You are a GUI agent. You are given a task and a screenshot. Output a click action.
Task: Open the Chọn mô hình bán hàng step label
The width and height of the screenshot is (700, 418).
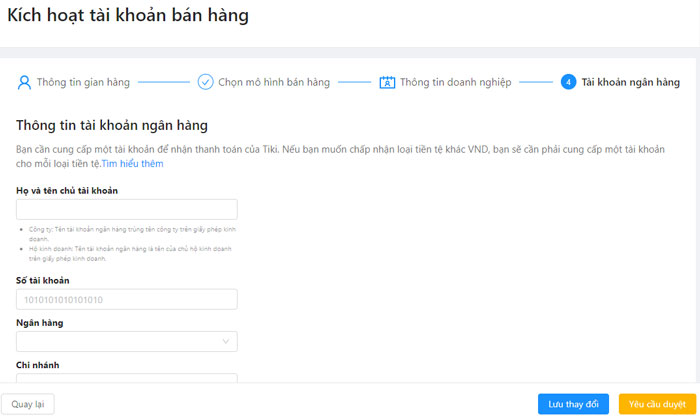point(273,82)
